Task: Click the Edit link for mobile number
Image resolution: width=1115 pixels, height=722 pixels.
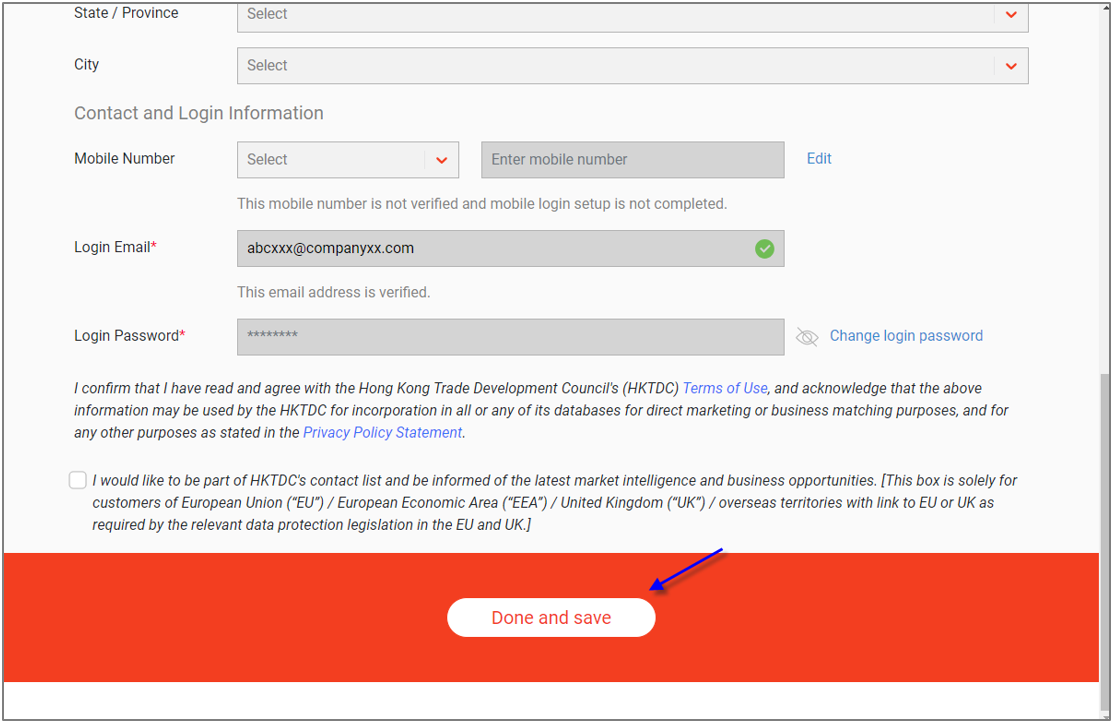Action: [818, 159]
